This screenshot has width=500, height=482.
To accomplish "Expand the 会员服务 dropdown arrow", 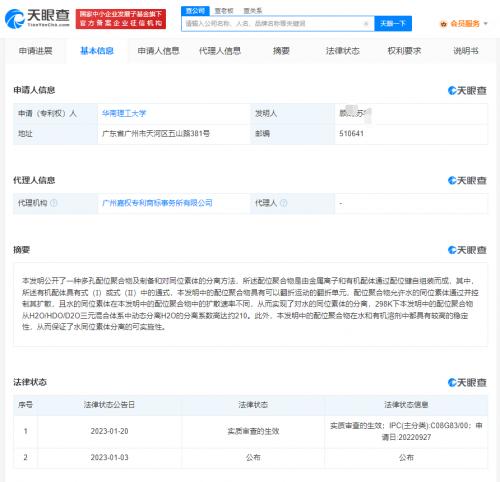I will point(485,24).
